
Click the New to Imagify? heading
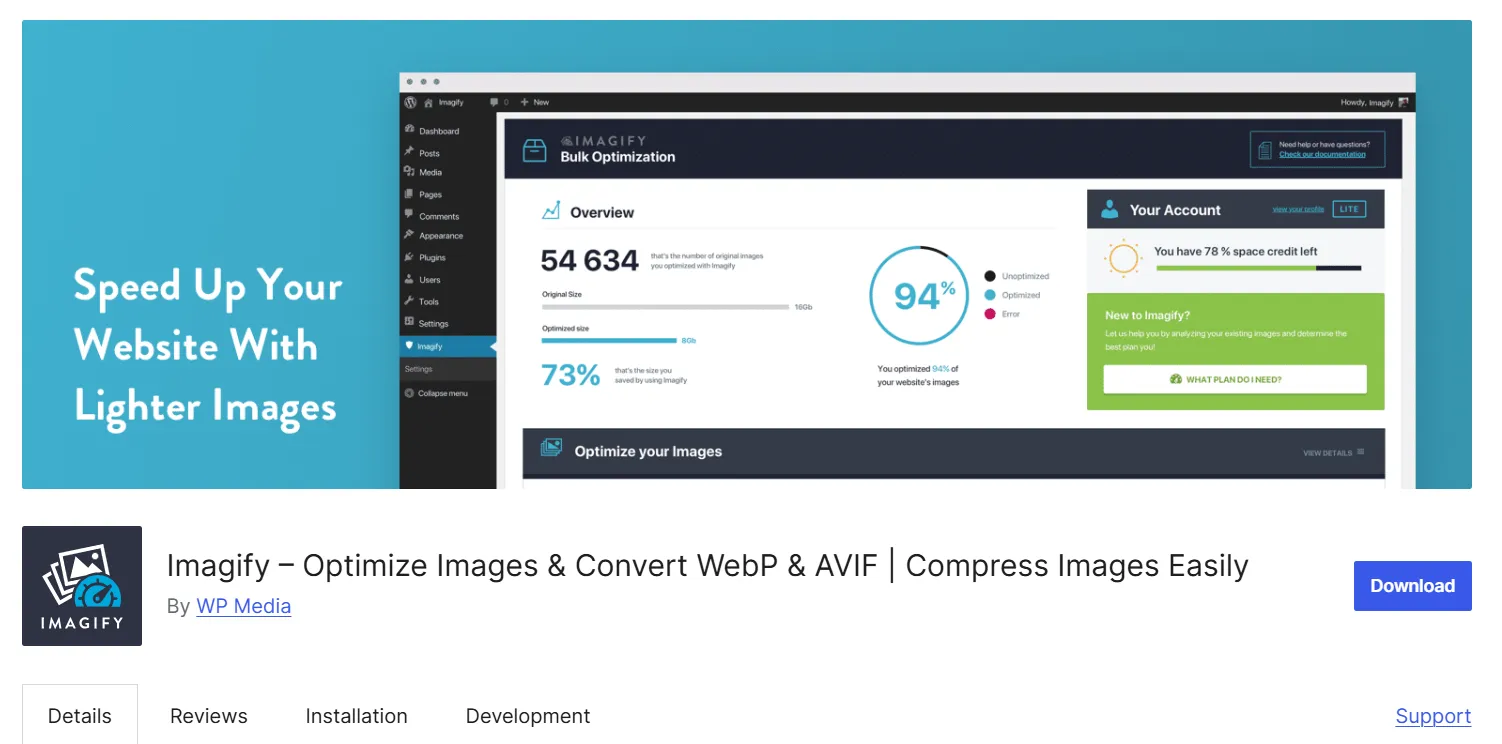pyautogui.click(x=1147, y=315)
